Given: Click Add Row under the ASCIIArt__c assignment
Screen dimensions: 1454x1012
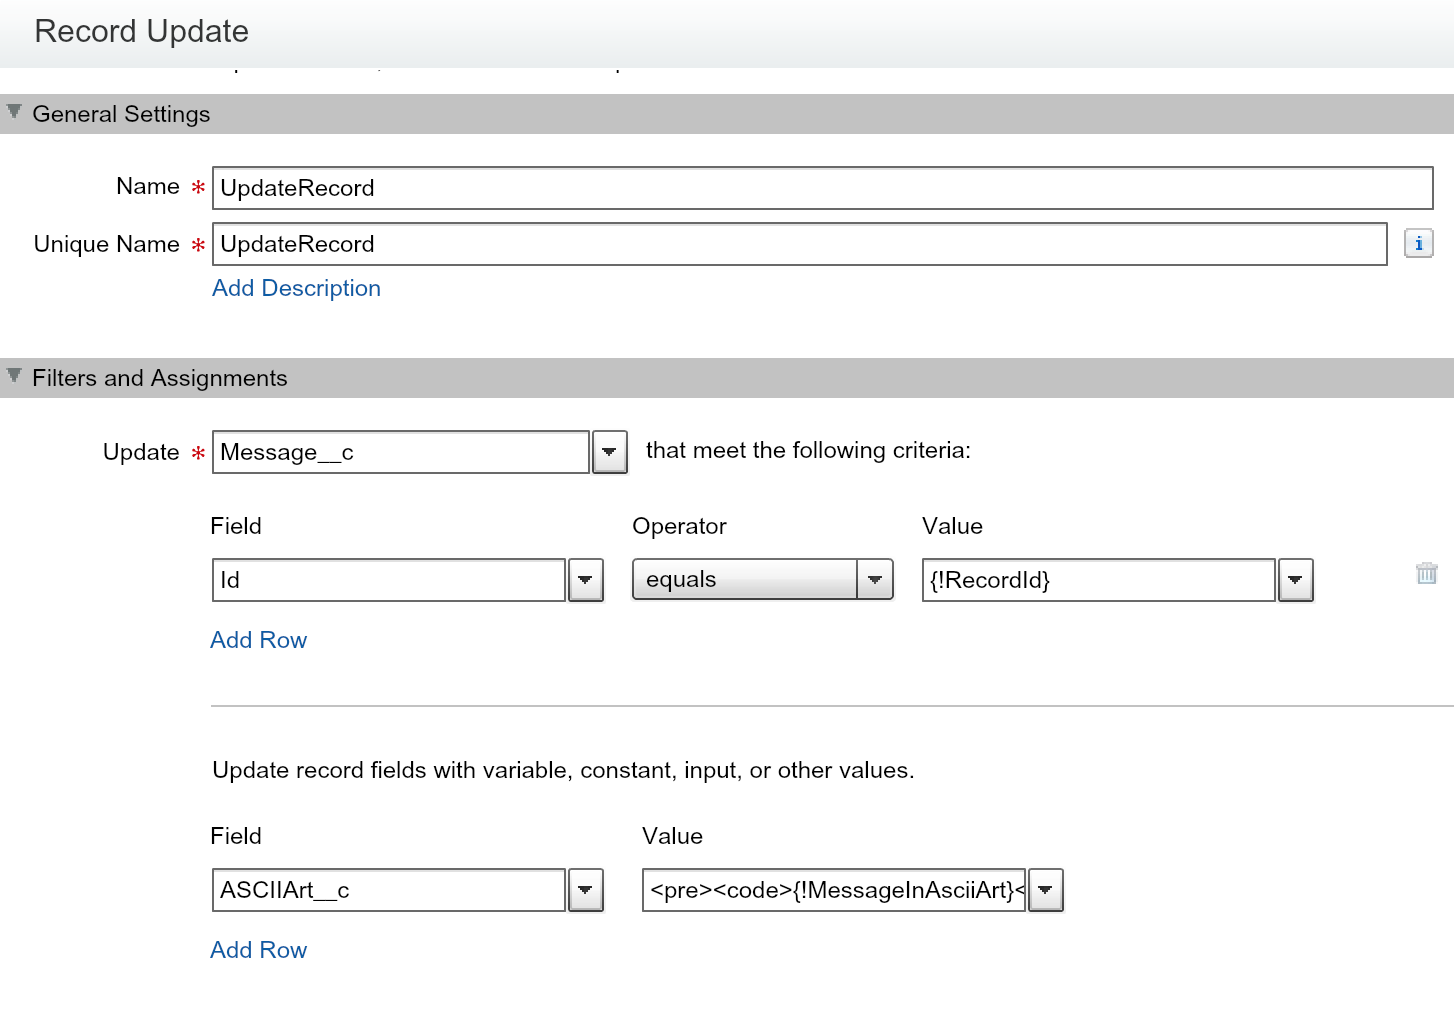Looking at the screenshot, I should [258, 950].
